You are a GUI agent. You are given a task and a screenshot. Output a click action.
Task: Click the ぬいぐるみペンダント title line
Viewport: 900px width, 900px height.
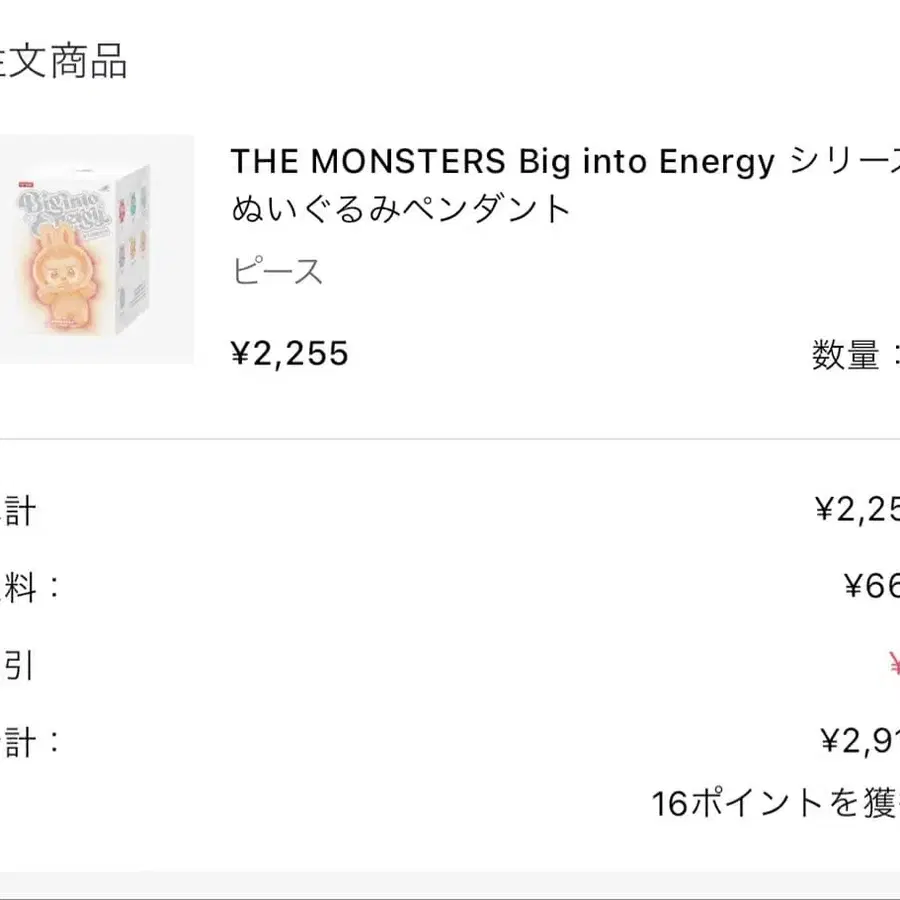[402, 209]
